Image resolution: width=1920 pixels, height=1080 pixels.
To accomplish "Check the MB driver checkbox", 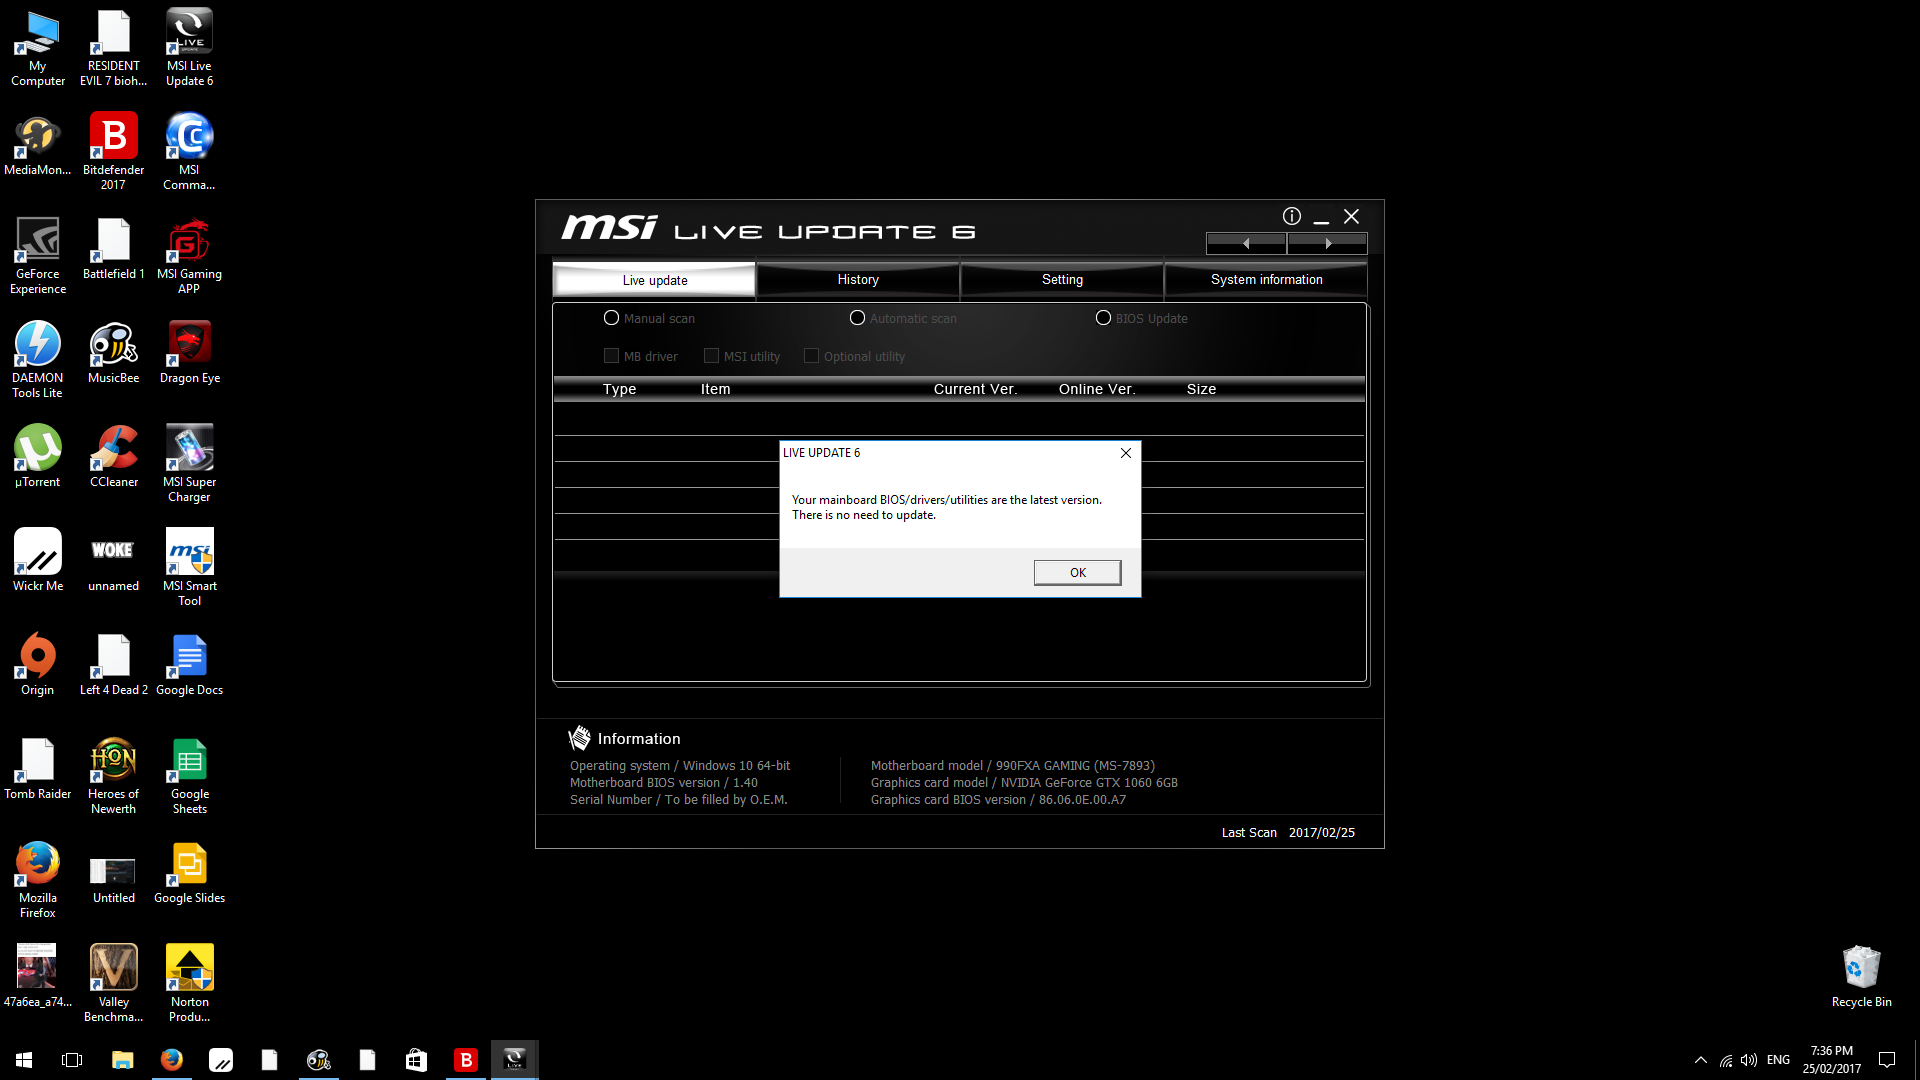I will point(611,356).
